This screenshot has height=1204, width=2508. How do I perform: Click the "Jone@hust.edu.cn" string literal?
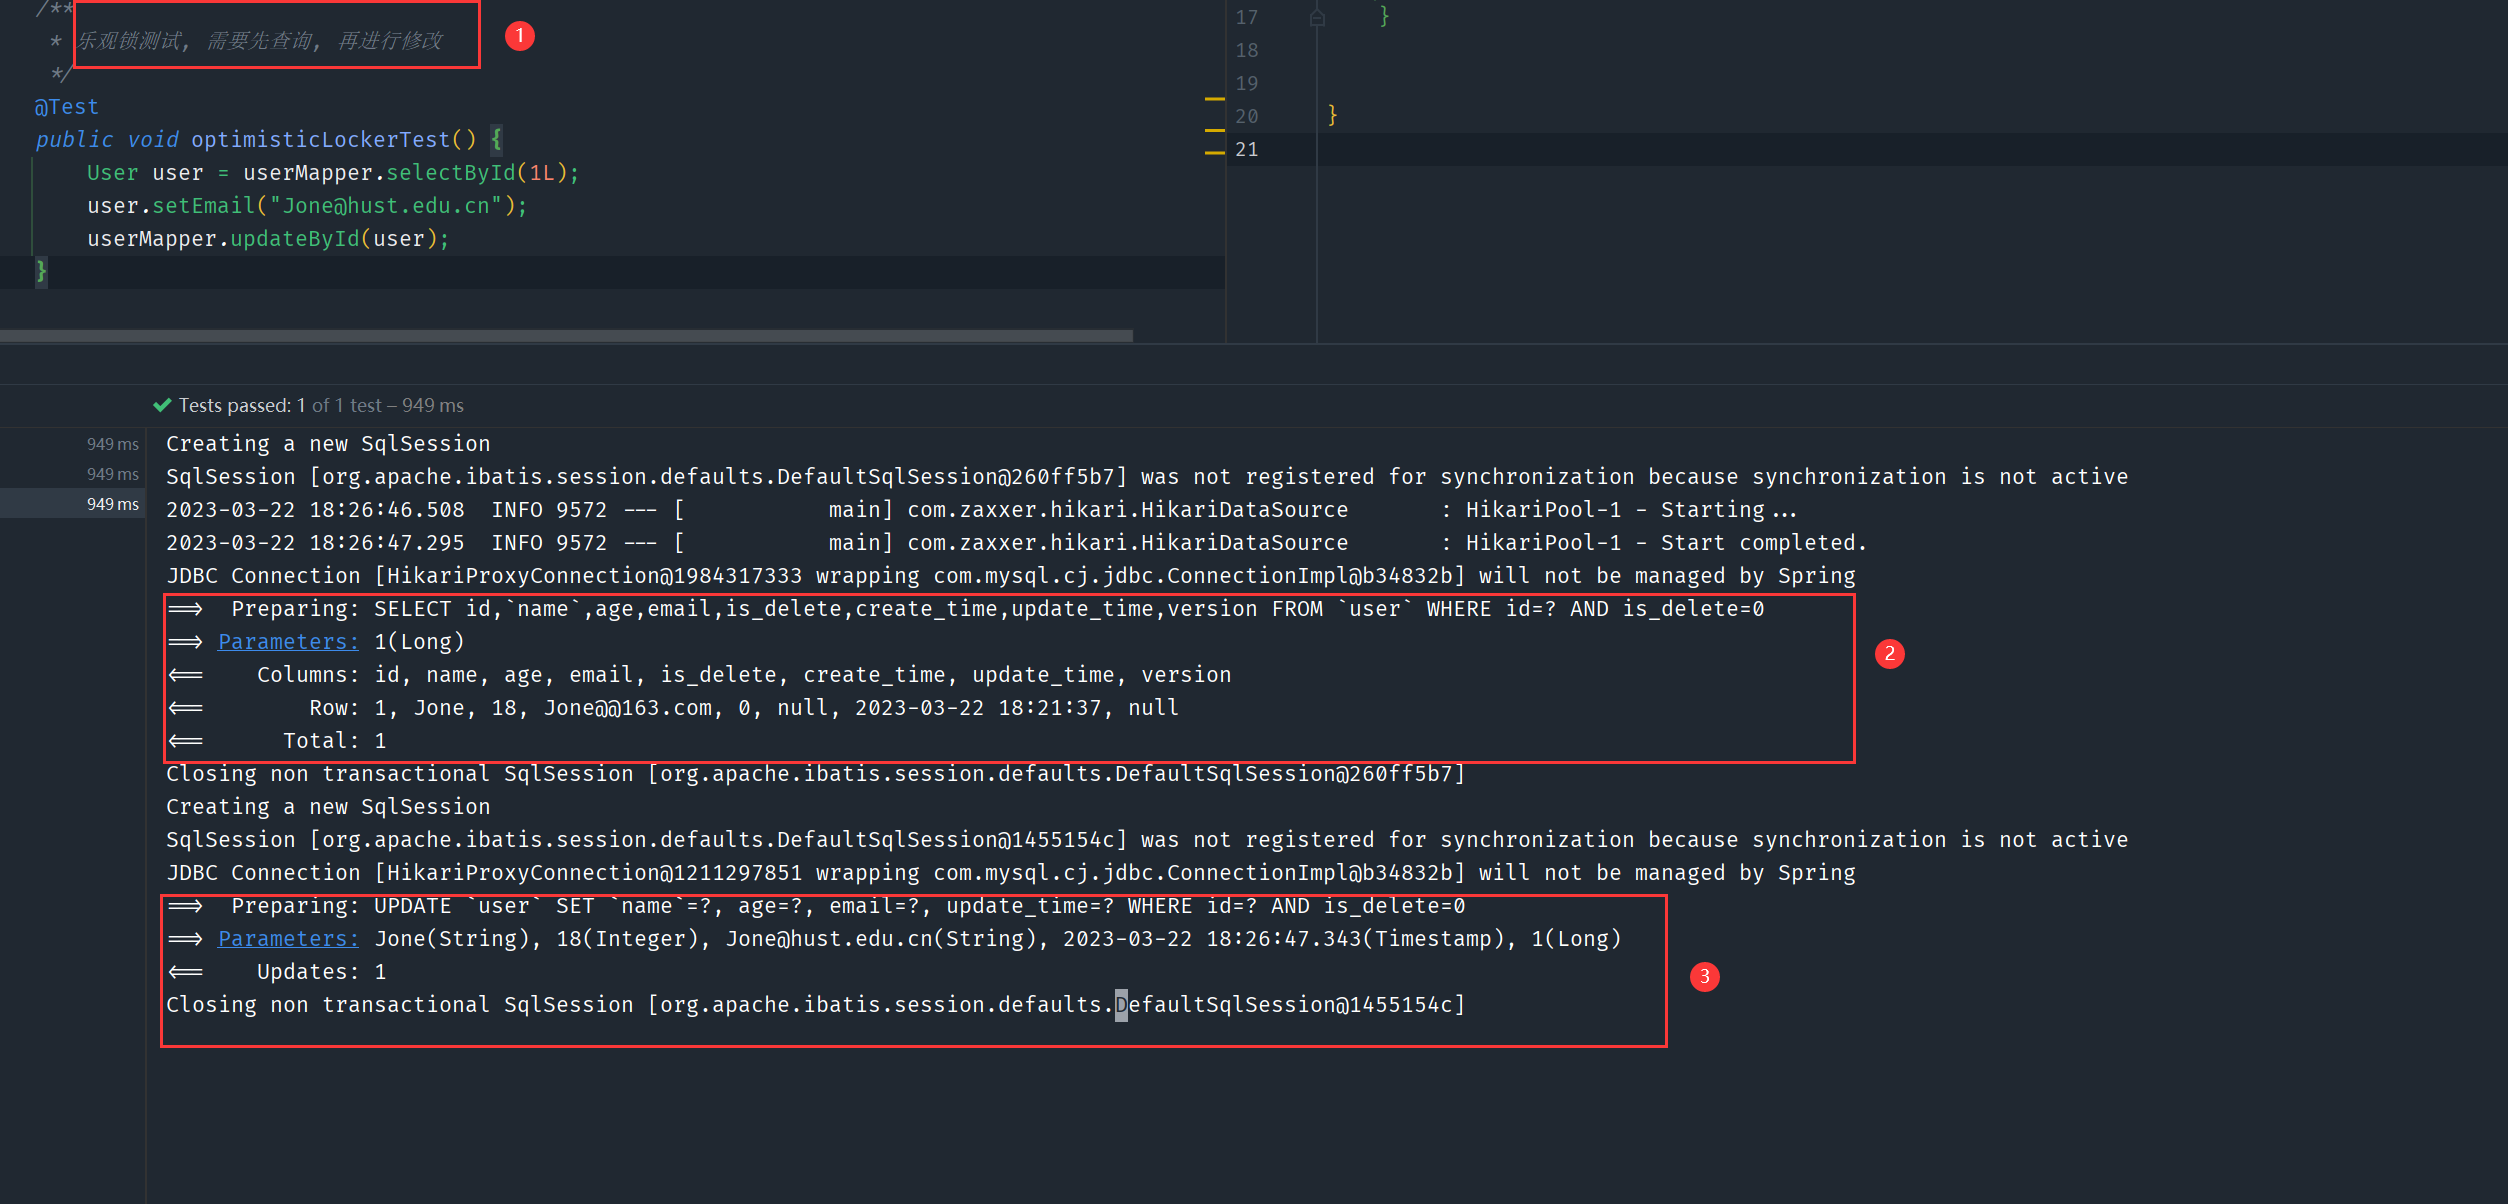(386, 206)
